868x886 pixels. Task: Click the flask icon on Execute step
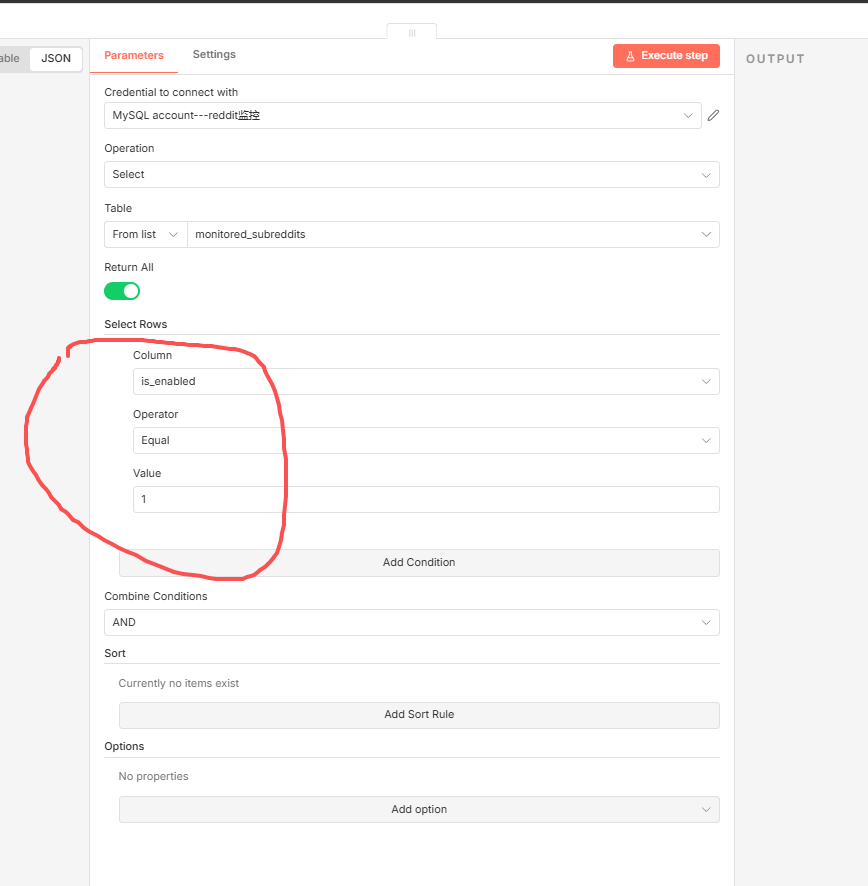(x=630, y=56)
